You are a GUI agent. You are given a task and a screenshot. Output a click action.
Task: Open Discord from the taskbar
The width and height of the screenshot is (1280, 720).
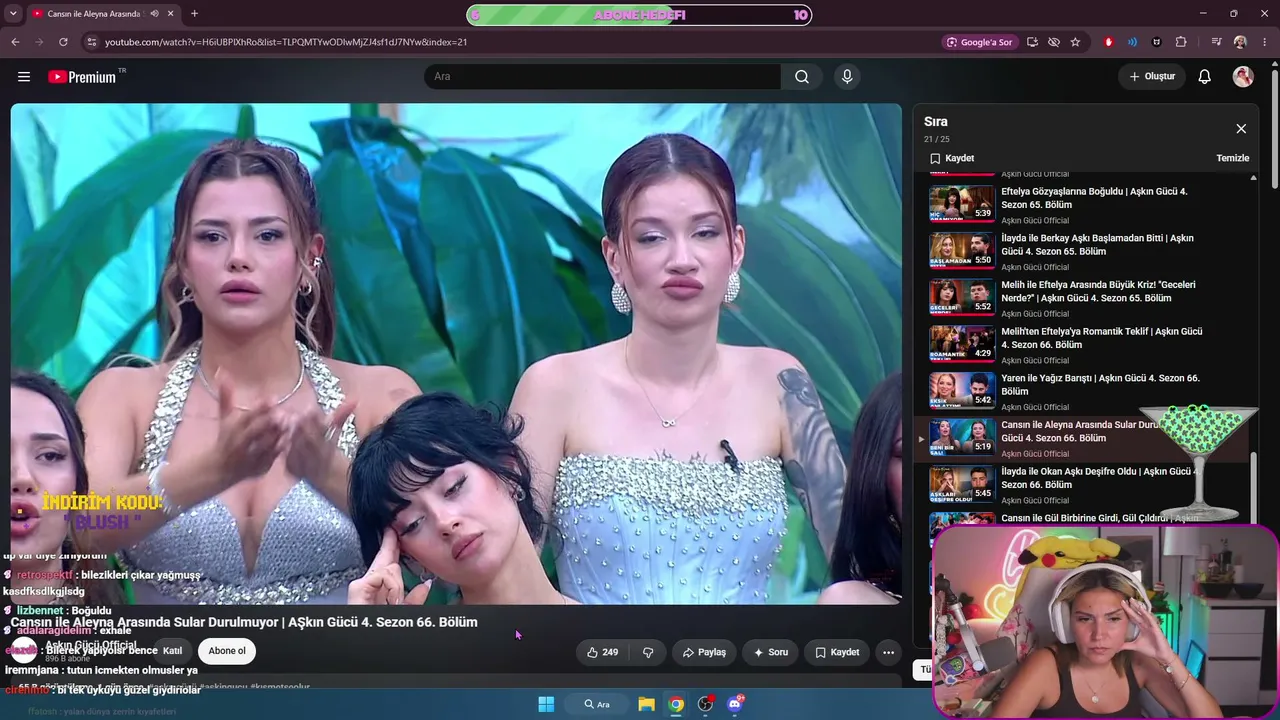point(735,704)
